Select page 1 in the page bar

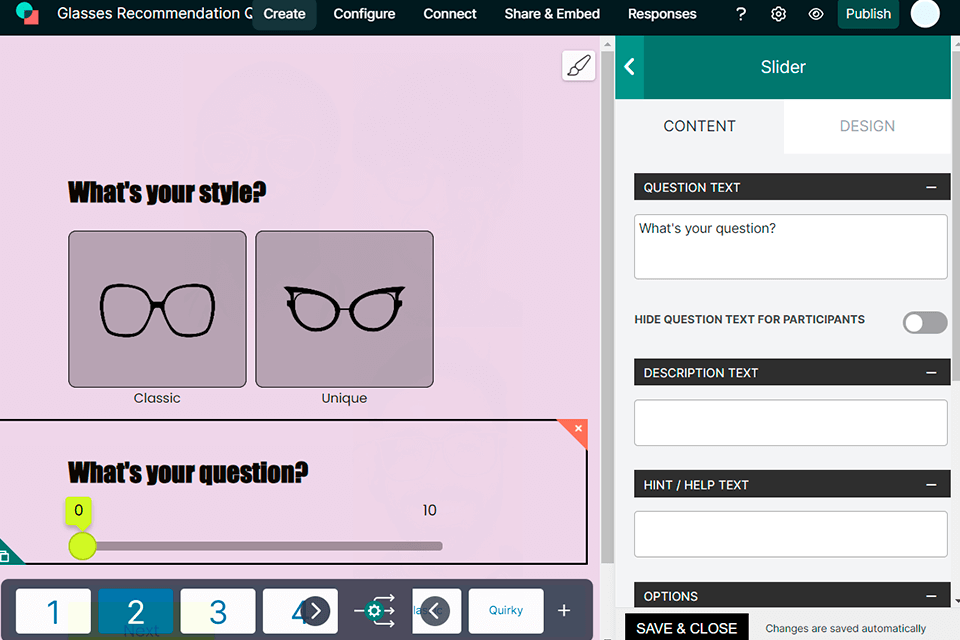pyautogui.click(x=53, y=611)
